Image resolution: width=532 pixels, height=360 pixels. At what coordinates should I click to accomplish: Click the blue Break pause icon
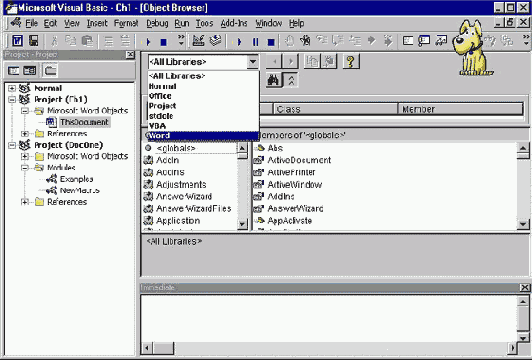(x=255, y=42)
